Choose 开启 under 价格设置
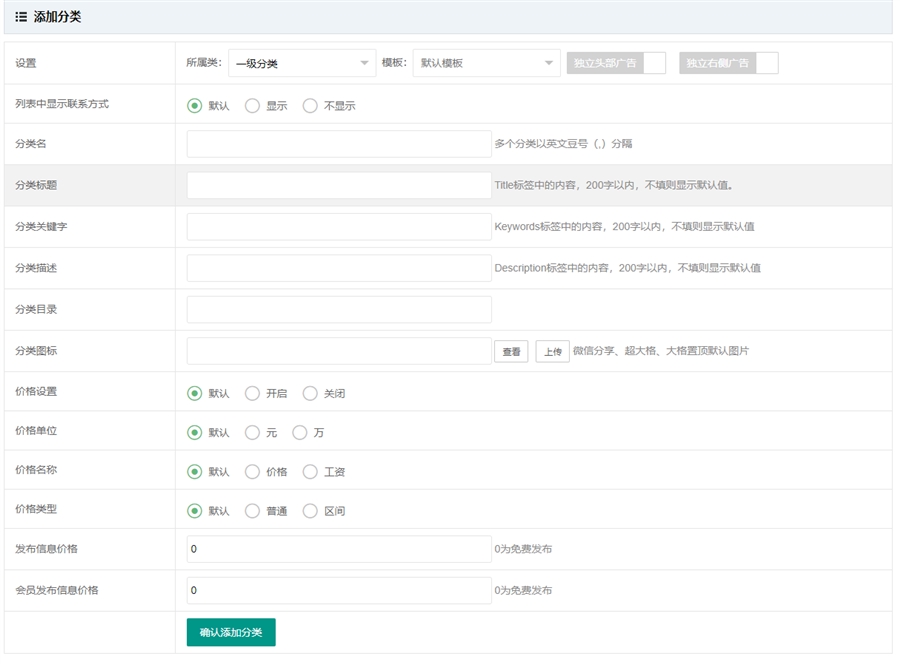This screenshot has width=900, height=664. click(252, 393)
